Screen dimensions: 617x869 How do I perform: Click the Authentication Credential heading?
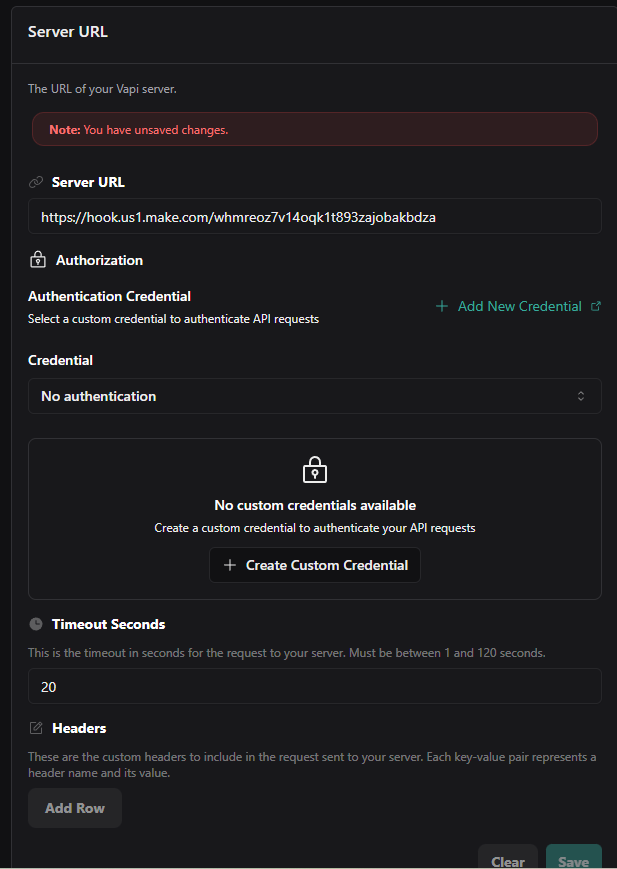pyautogui.click(x=109, y=296)
